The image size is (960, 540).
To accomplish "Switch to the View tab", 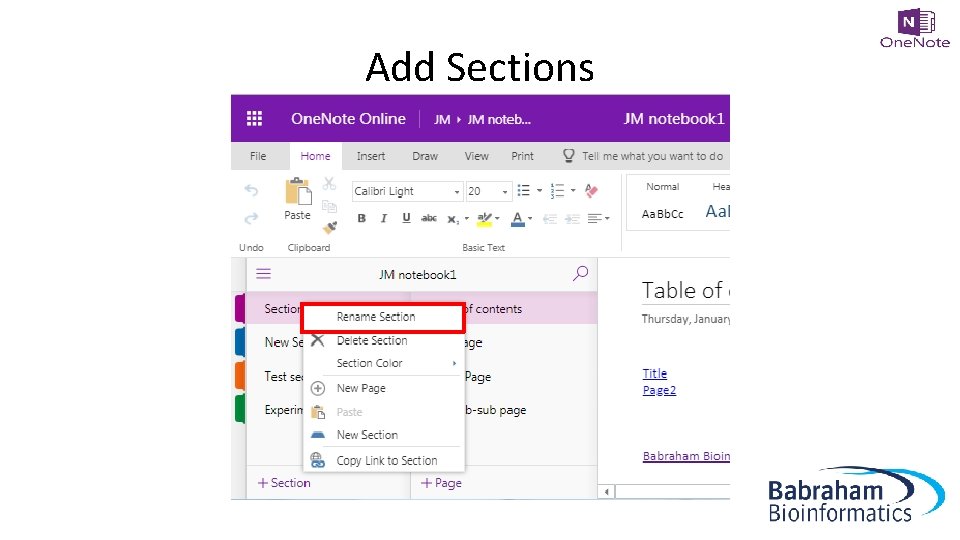I will coord(476,156).
